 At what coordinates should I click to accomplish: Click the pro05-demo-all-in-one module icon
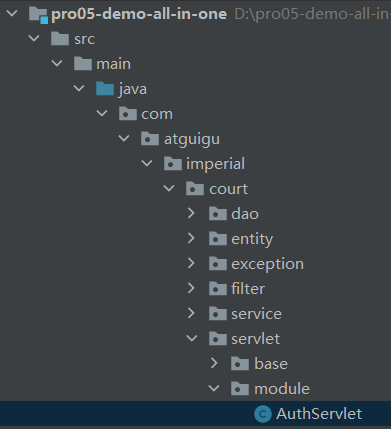coord(38,15)
